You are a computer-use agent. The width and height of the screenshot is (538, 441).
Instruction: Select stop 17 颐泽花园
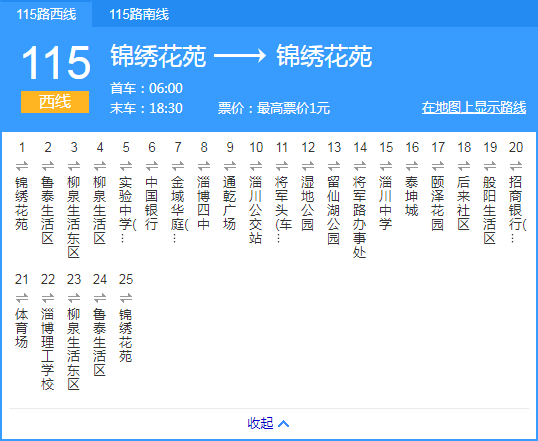tap(438, 203)
